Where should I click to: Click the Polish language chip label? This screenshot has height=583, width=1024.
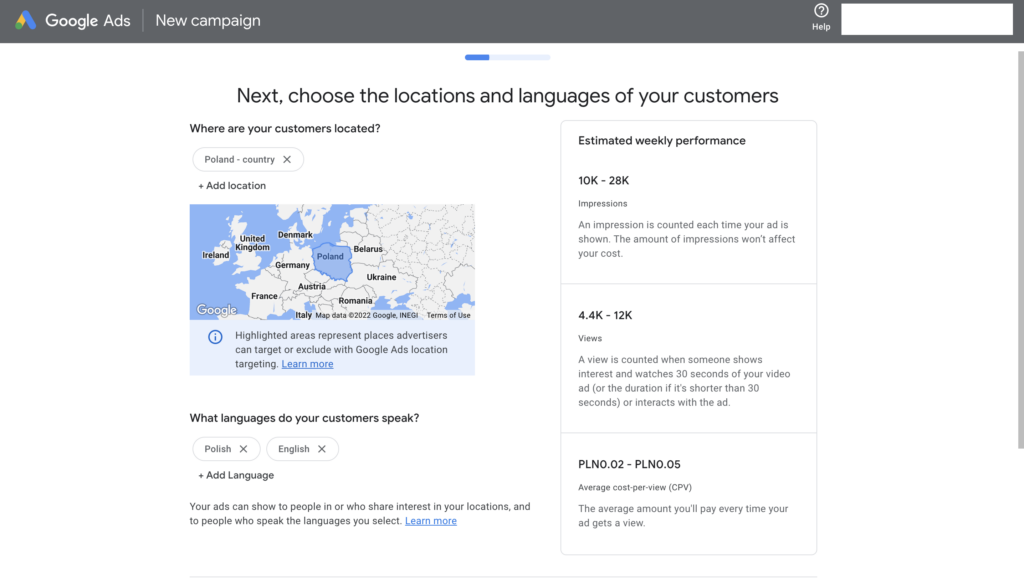point(217,449)
